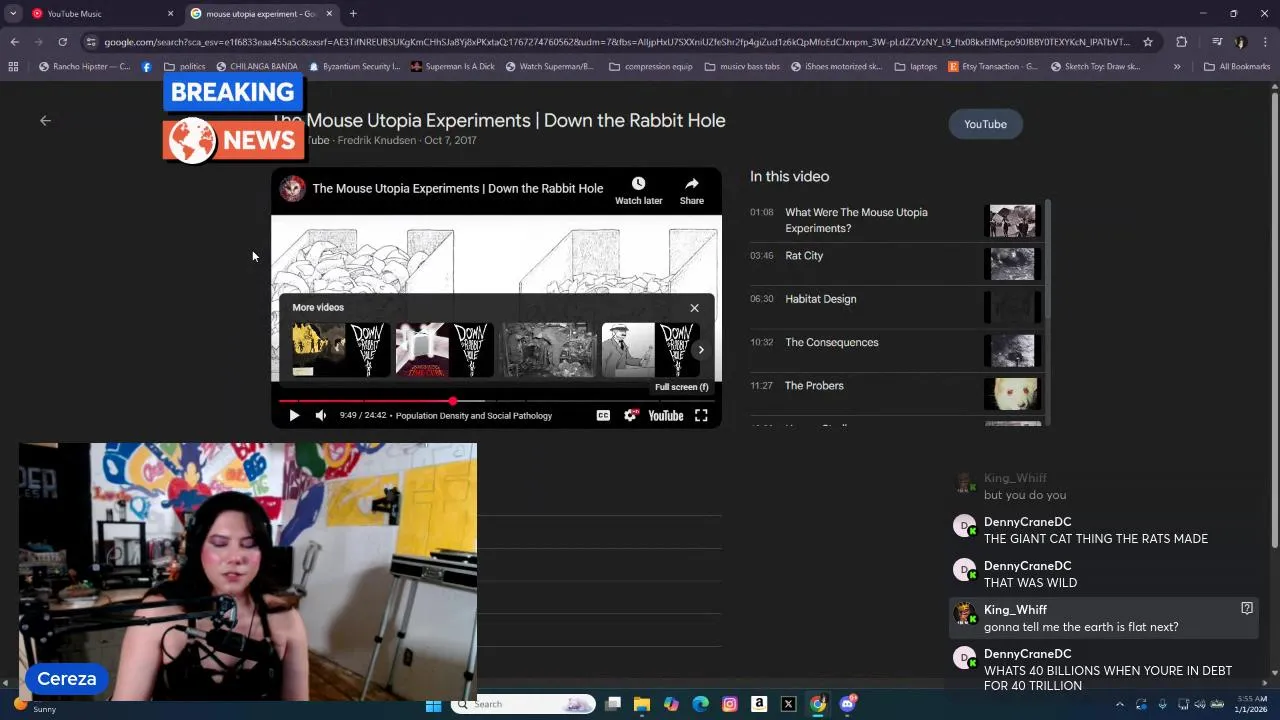Open a new browser tab
Image resolution: width=1280 pixels, height=720 pixels.
tap(353, 14)
